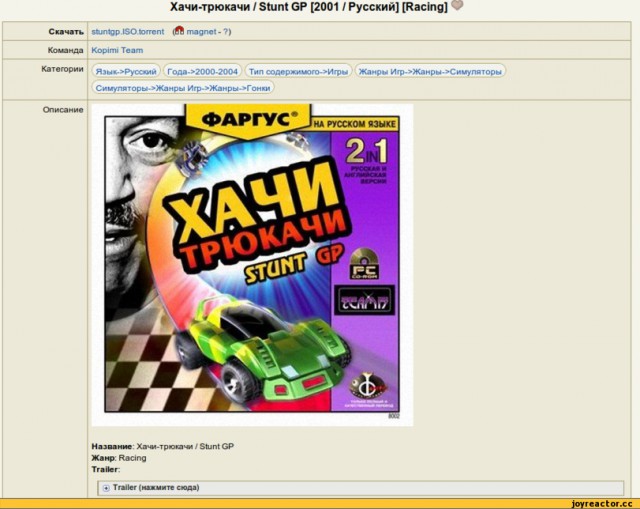Viewport: 640px width, 509px height.
Task: Click the Trailer (нажмите сюда) text
Action: point(156,487)
